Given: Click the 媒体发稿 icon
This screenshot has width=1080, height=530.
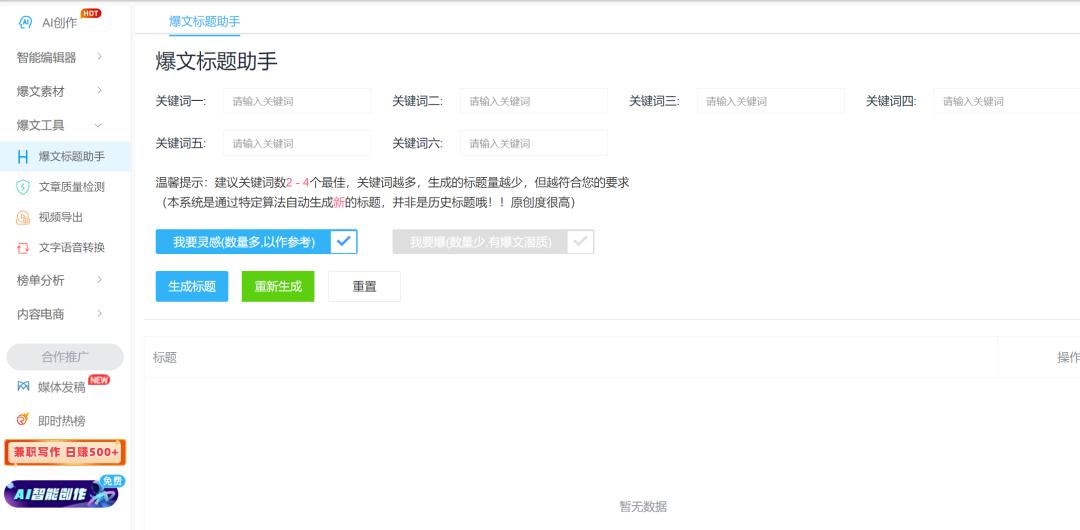Looking at the screenshot, I should click(x=23, y=387).
